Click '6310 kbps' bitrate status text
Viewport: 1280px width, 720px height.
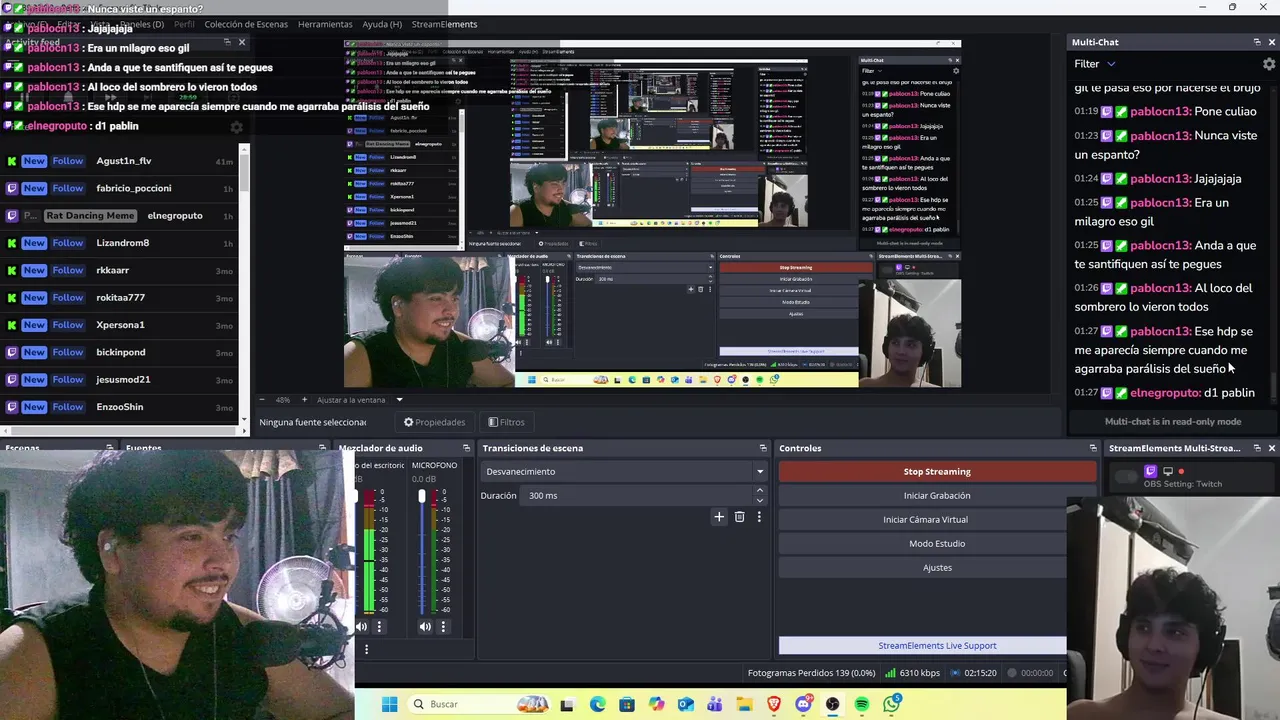[919, 673]
